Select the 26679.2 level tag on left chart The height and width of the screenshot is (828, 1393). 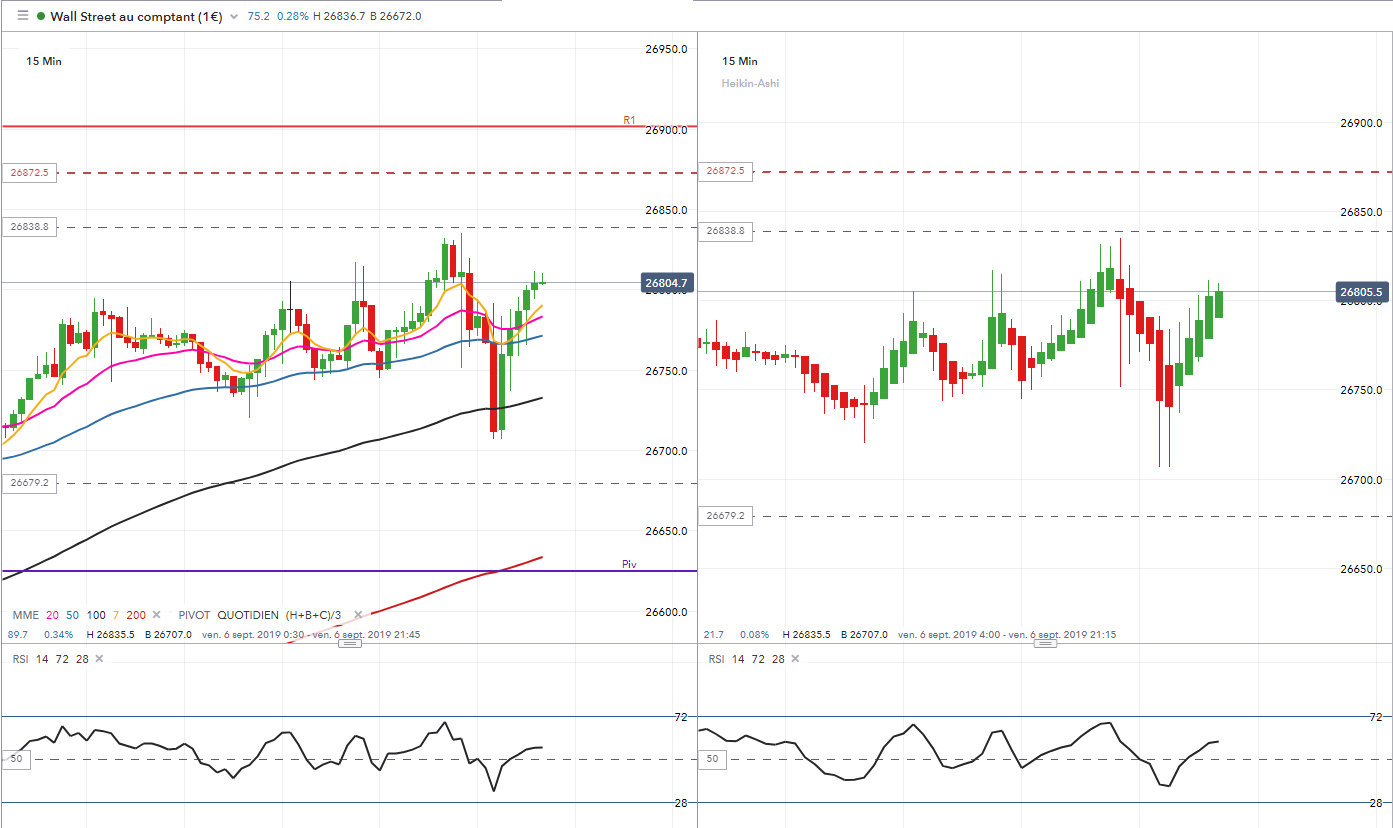(x=29, y=482)
